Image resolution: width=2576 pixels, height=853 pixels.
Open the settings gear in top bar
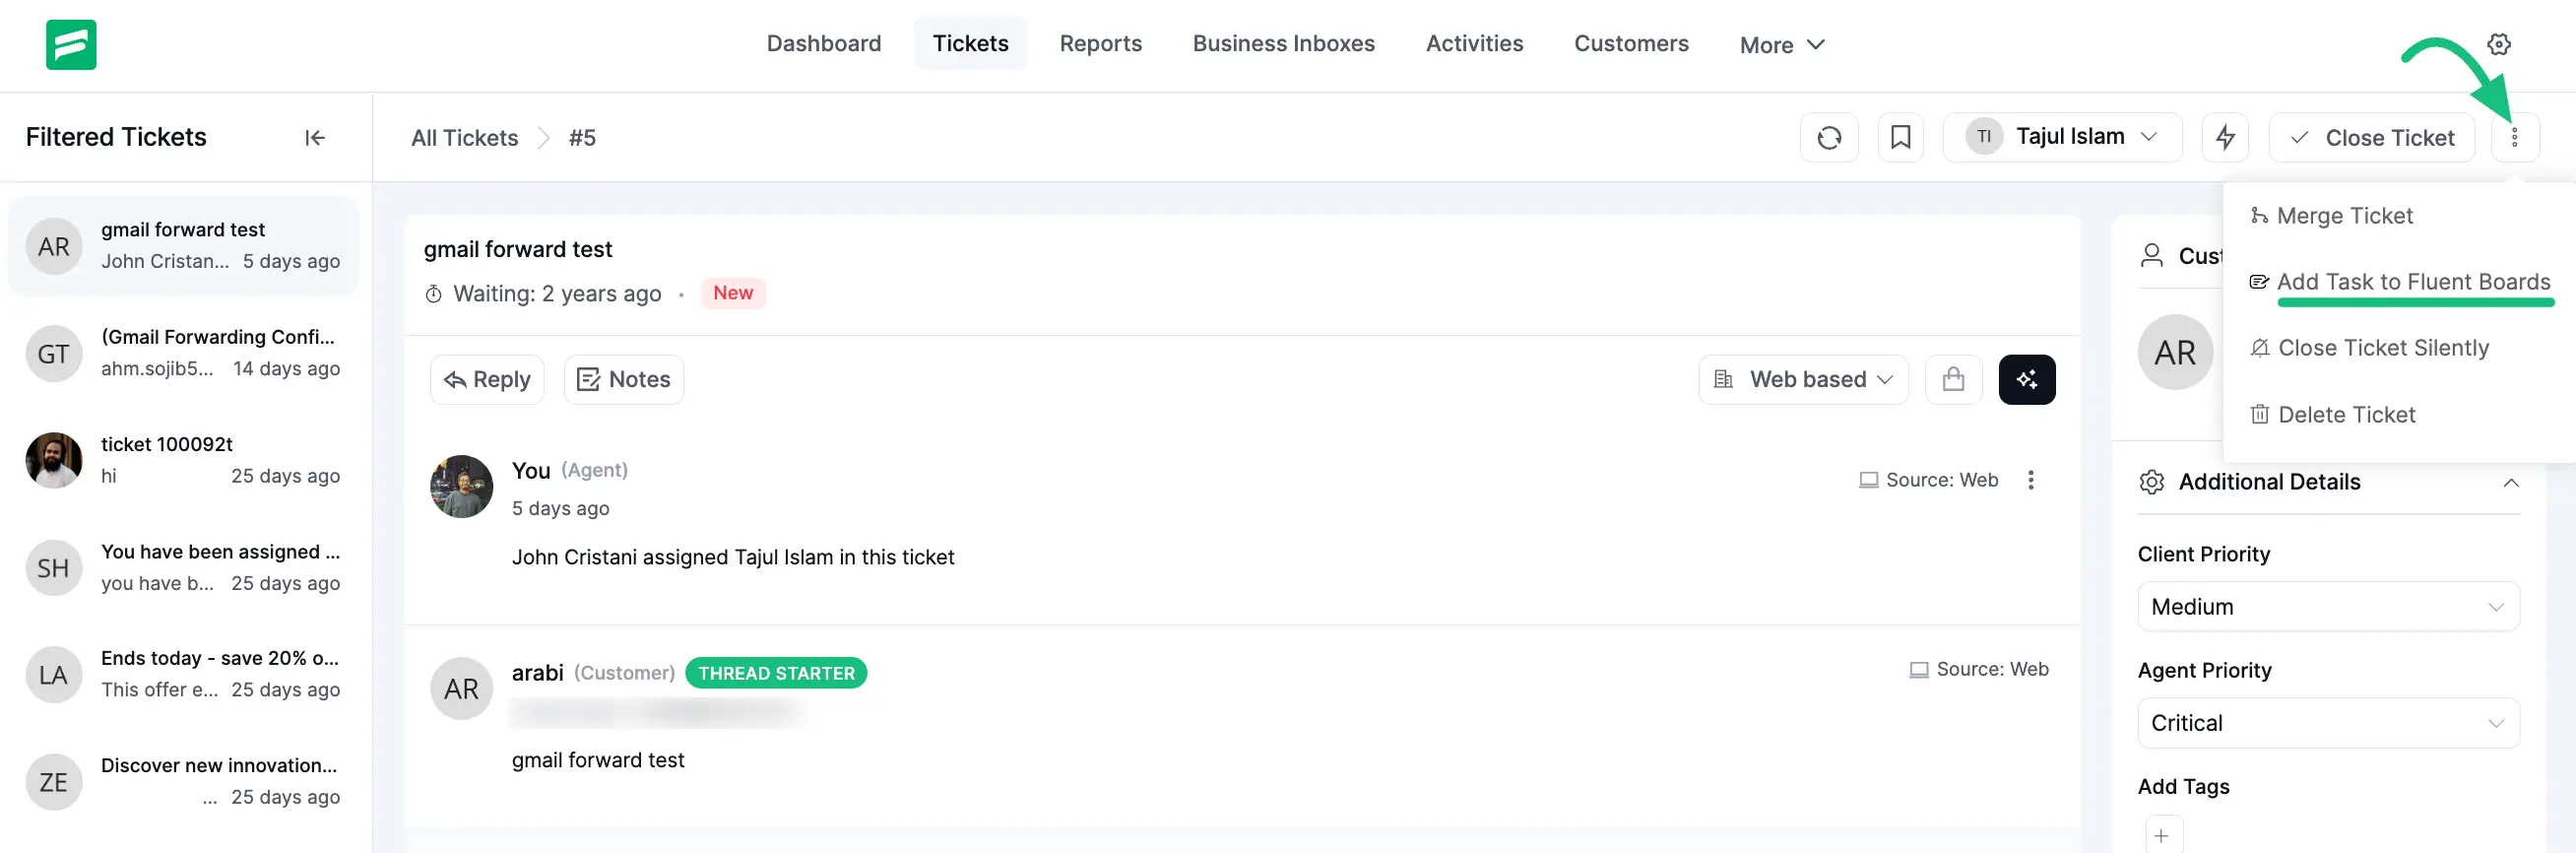2498,44
